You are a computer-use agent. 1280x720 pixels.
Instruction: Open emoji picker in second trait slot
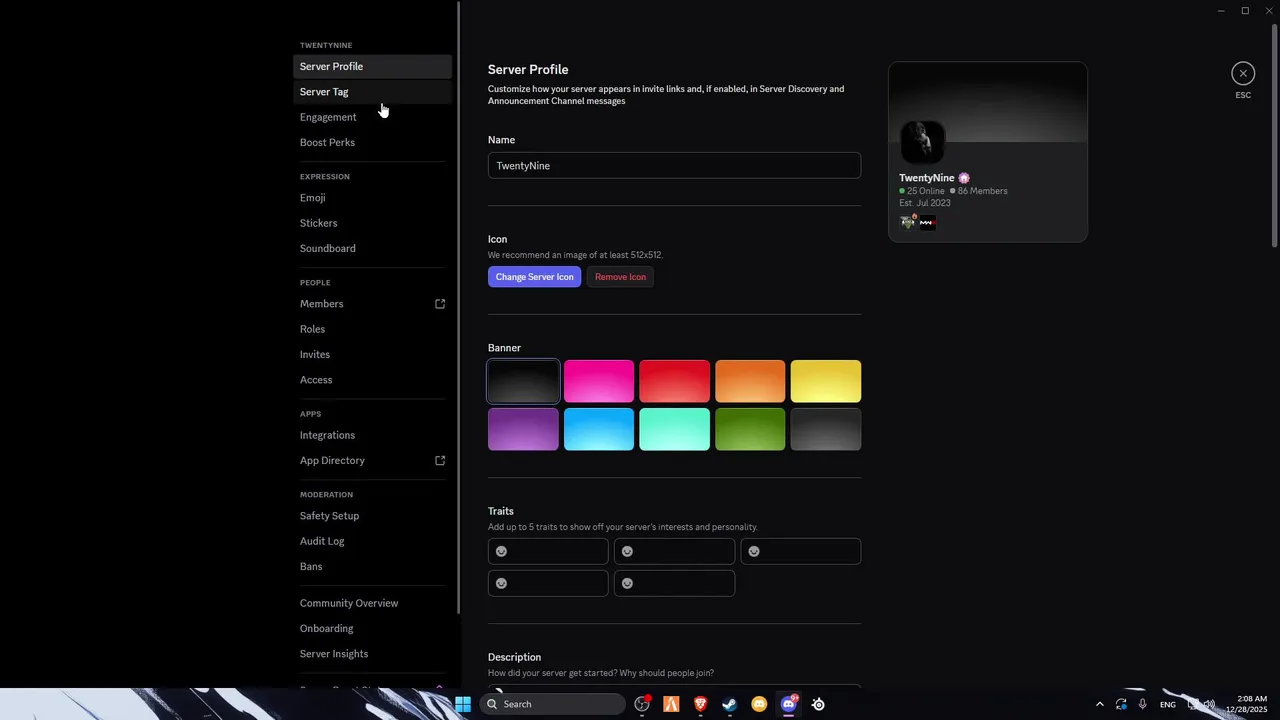click(628, 551)
